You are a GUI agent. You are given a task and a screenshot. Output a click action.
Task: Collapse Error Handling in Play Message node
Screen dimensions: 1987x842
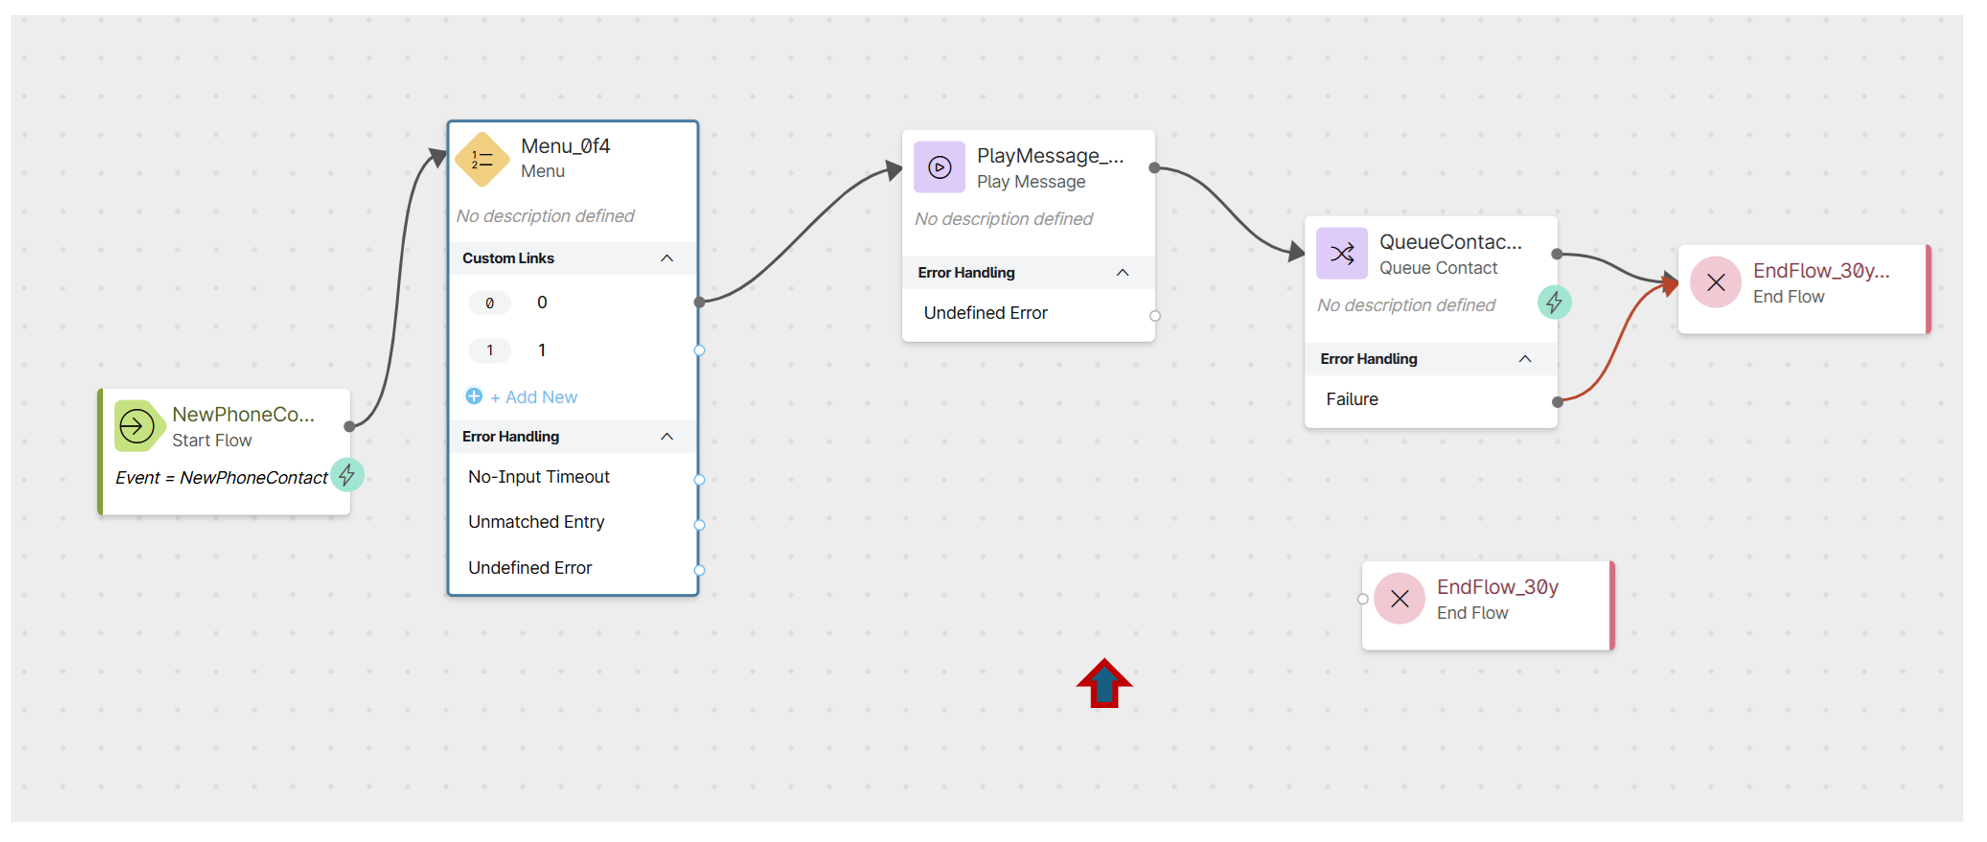click(1122, 273)
